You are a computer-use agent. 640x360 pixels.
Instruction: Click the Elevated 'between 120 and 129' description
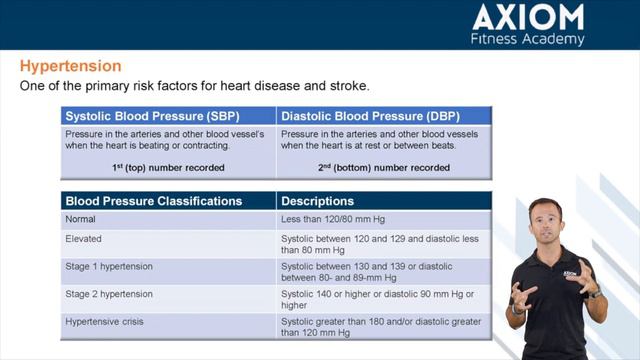pos(380,244)
